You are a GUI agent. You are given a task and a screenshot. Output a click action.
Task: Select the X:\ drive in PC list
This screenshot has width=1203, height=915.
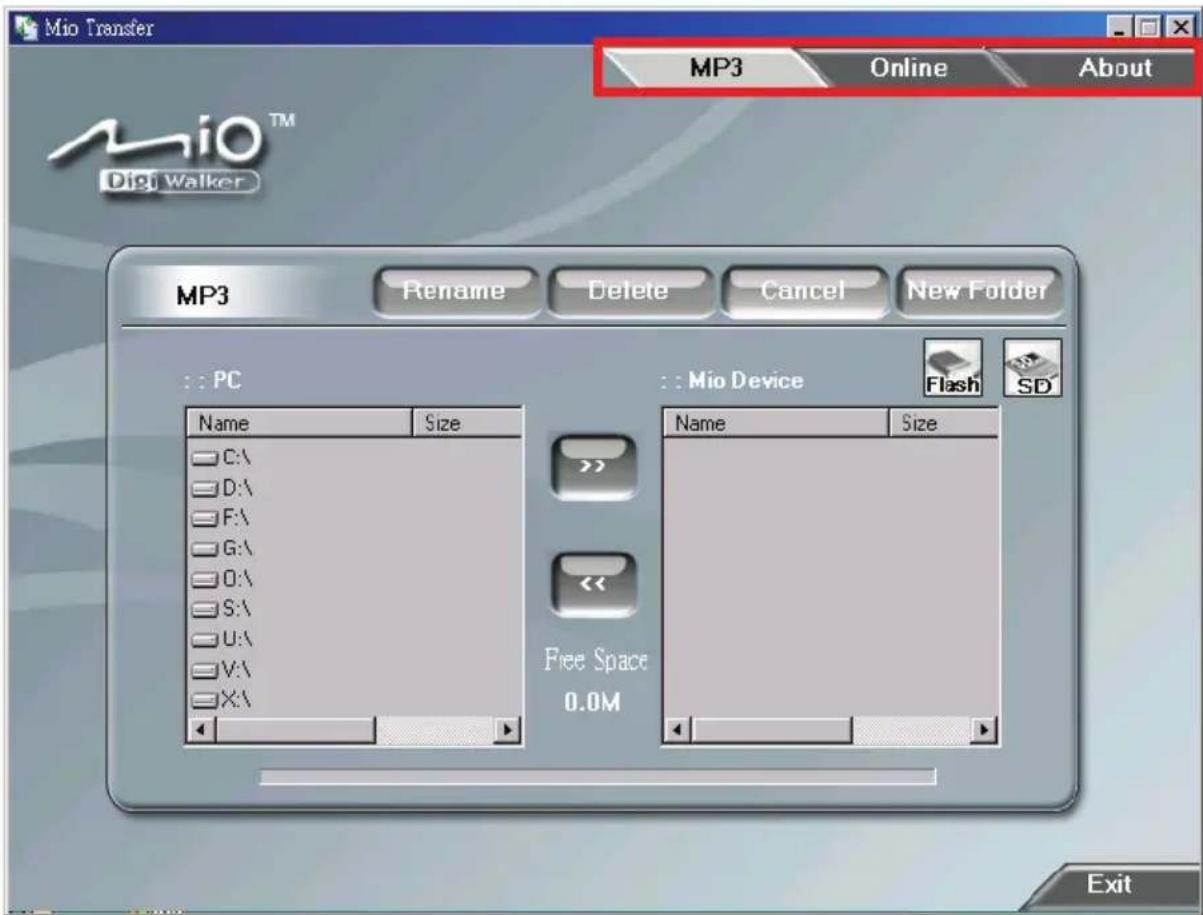coord(222,699)
